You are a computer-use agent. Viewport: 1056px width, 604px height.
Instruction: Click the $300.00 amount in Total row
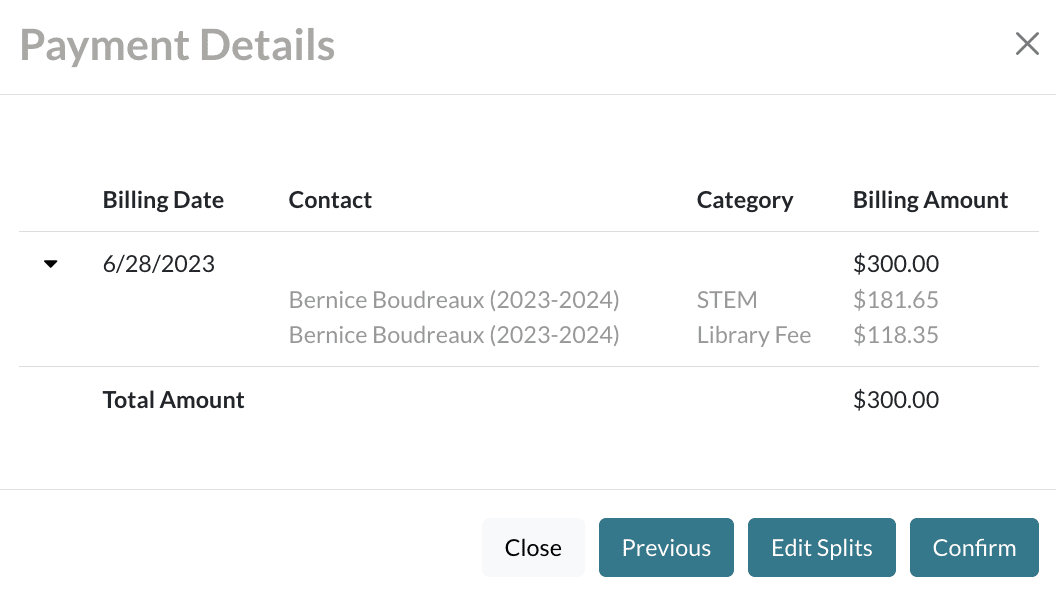(895, 400)
